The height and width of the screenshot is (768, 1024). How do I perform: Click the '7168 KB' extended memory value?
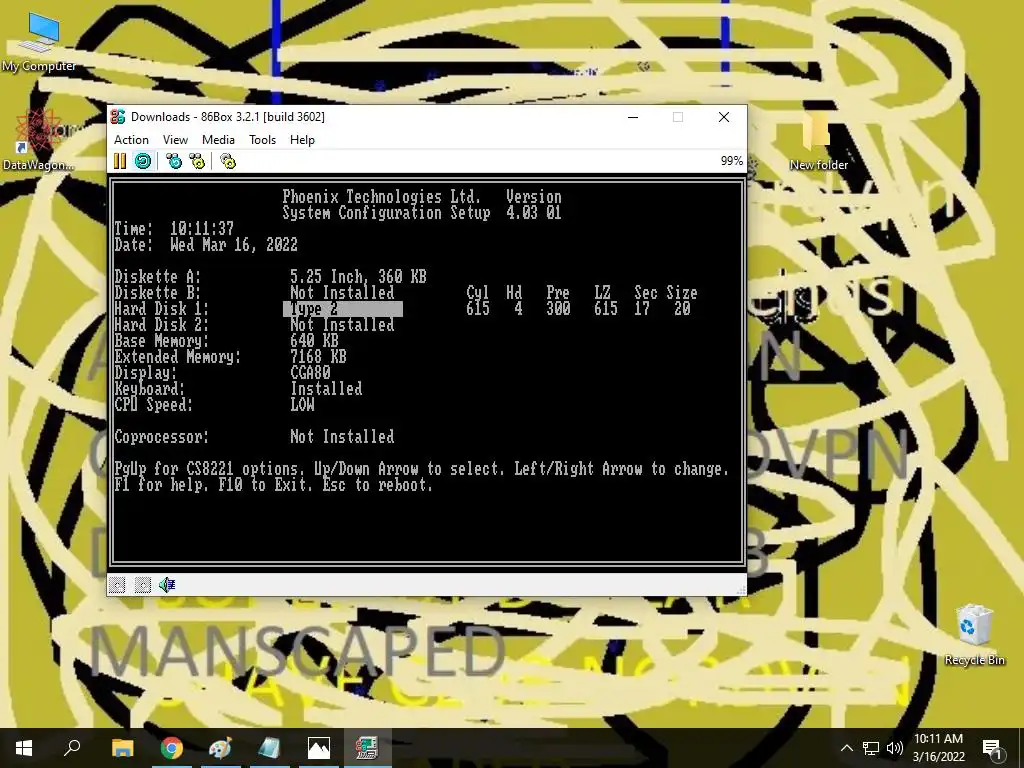pyautogui.click(x=318, y=357)
